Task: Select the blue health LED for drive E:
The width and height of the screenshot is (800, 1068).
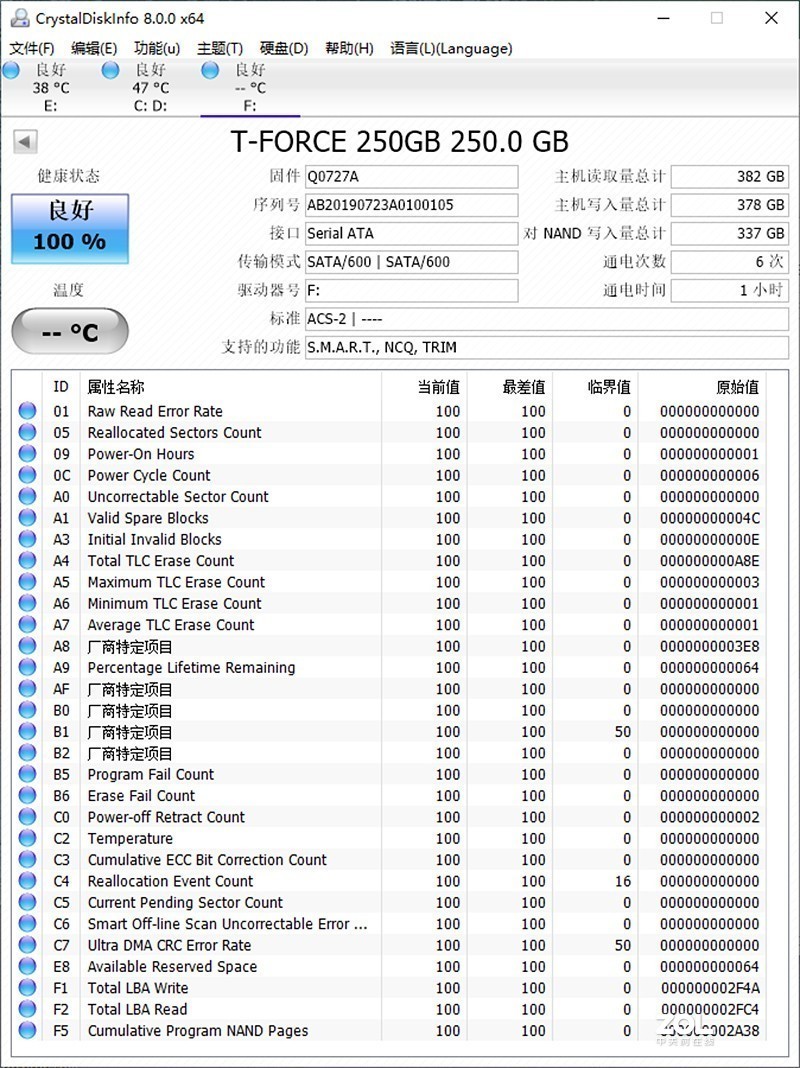Action: point(10,70)
